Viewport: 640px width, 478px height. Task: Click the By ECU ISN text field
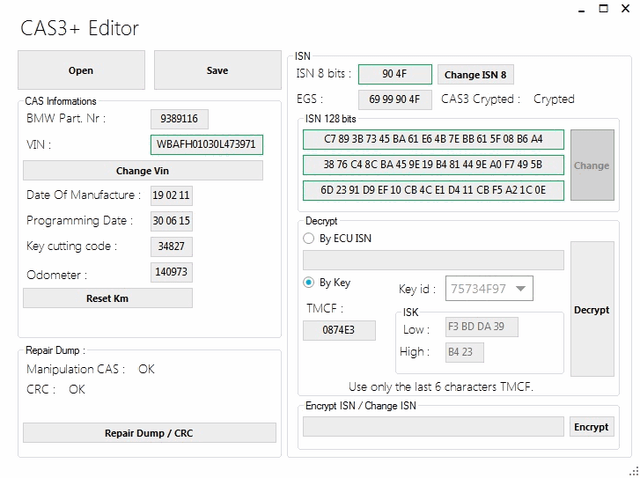pyautogui.click(x=433, y=260)
